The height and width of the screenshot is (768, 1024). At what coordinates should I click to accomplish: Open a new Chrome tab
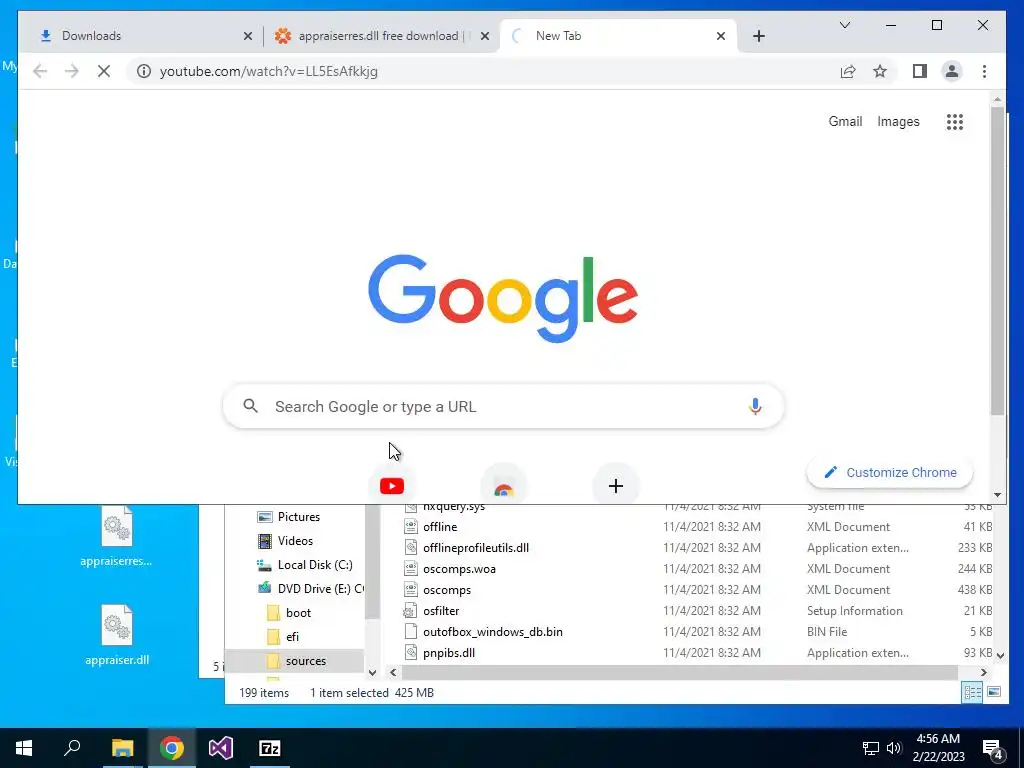coord(758,36)
